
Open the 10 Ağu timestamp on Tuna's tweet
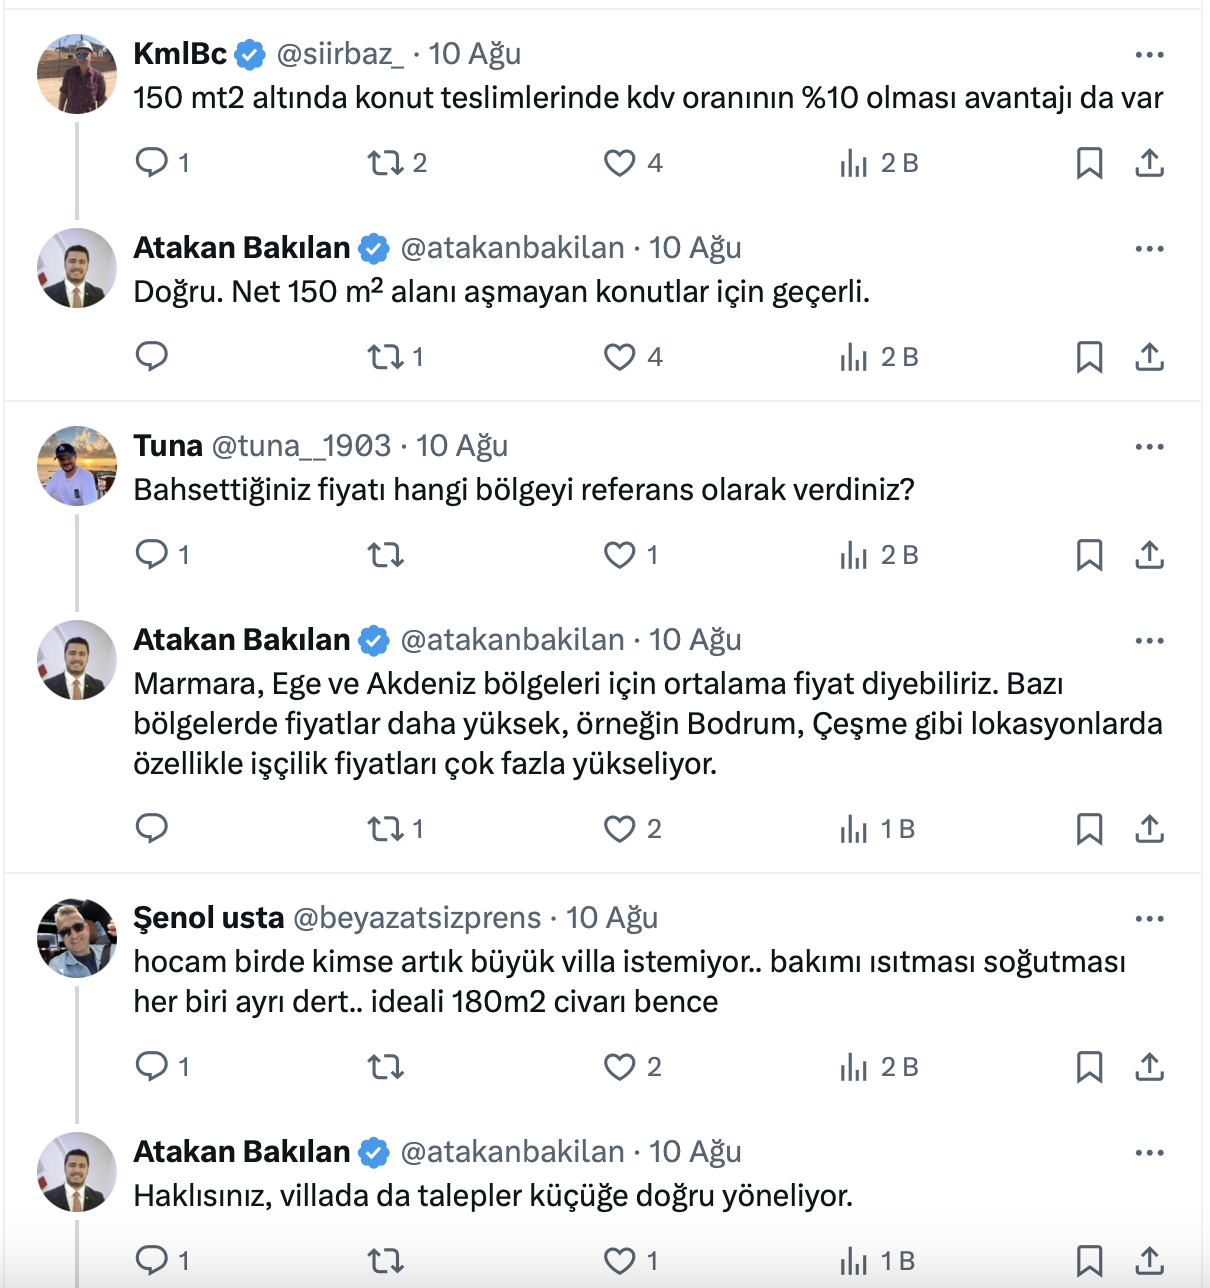click(462, 446)
